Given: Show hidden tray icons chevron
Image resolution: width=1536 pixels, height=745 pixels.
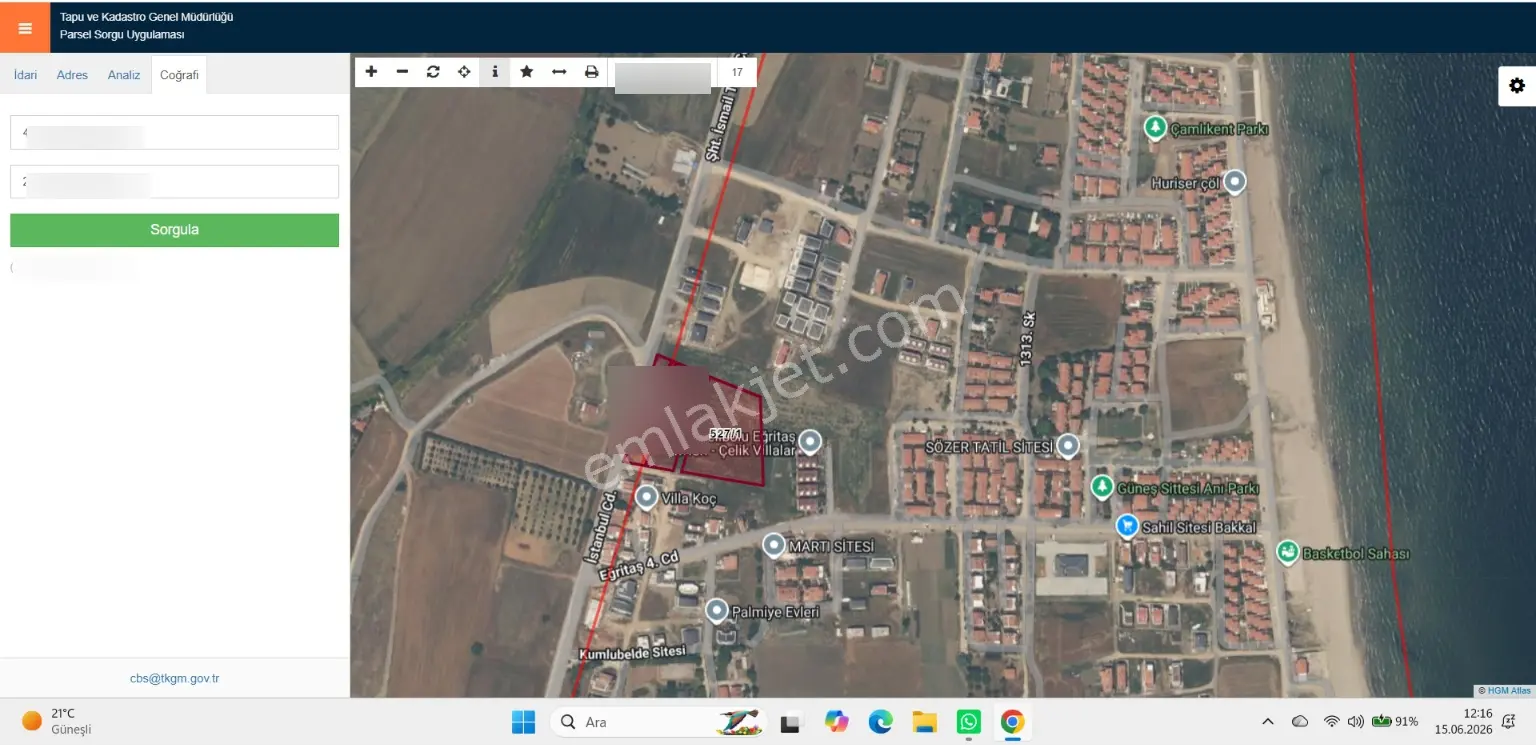Looking at the screenshot, I should click(1268, 721).
